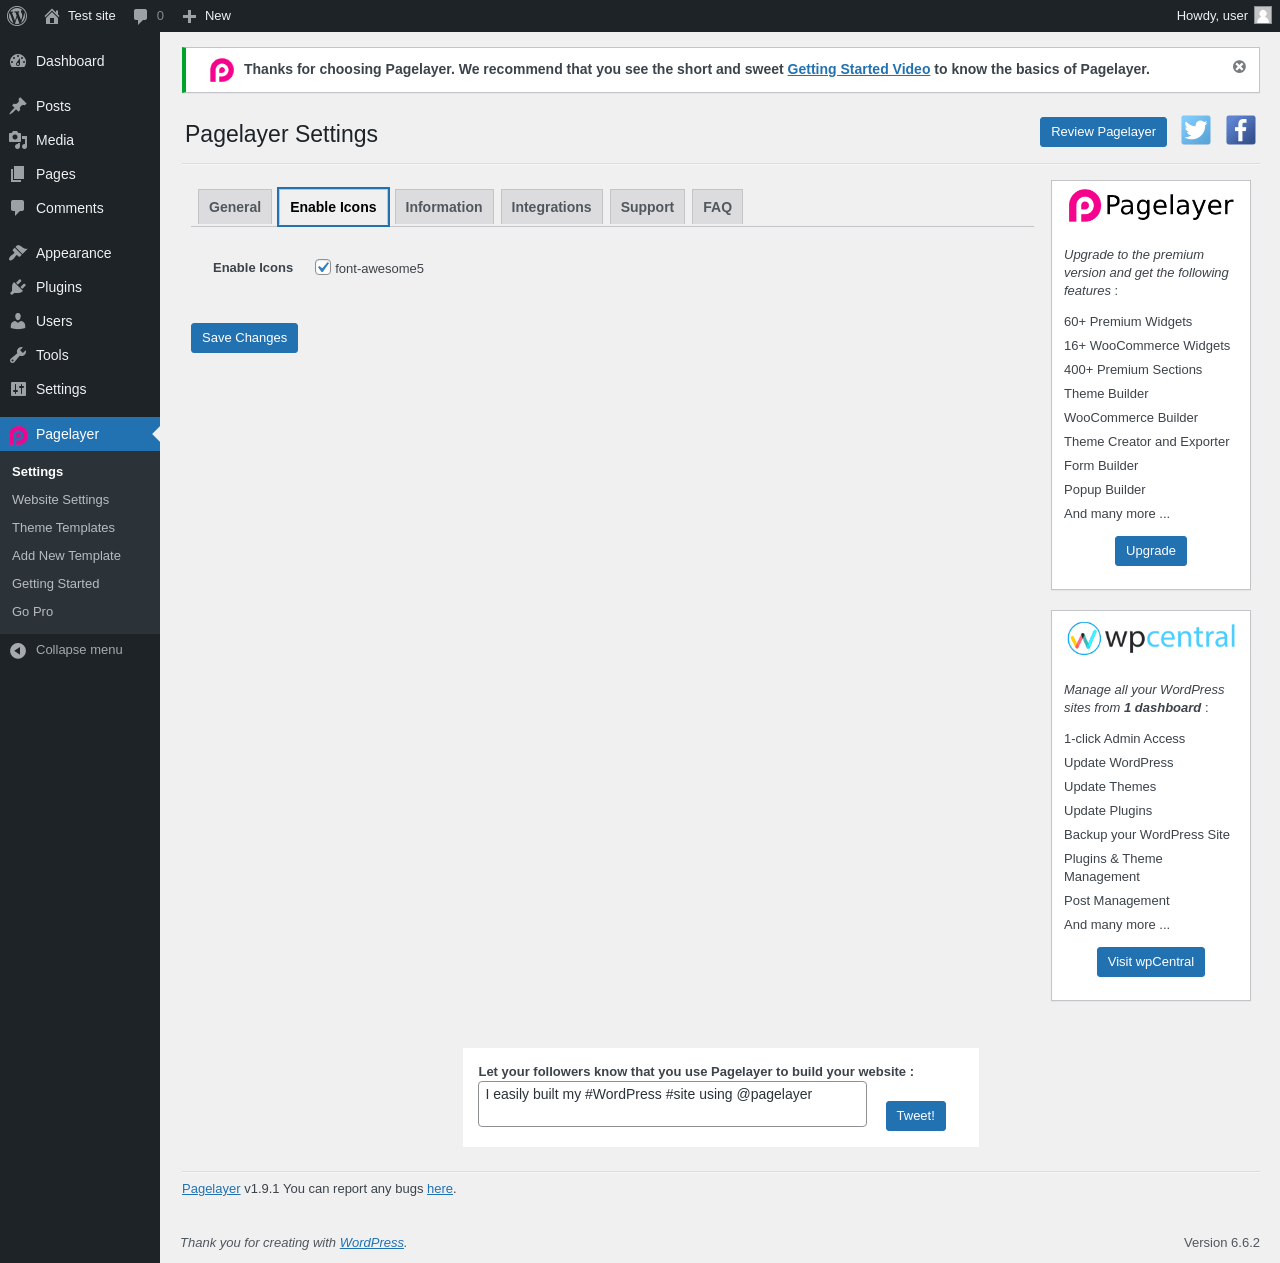Click the 'Backup your WordPress Site' text
Screen dimensions: 1280x1263
[1147, 835]
